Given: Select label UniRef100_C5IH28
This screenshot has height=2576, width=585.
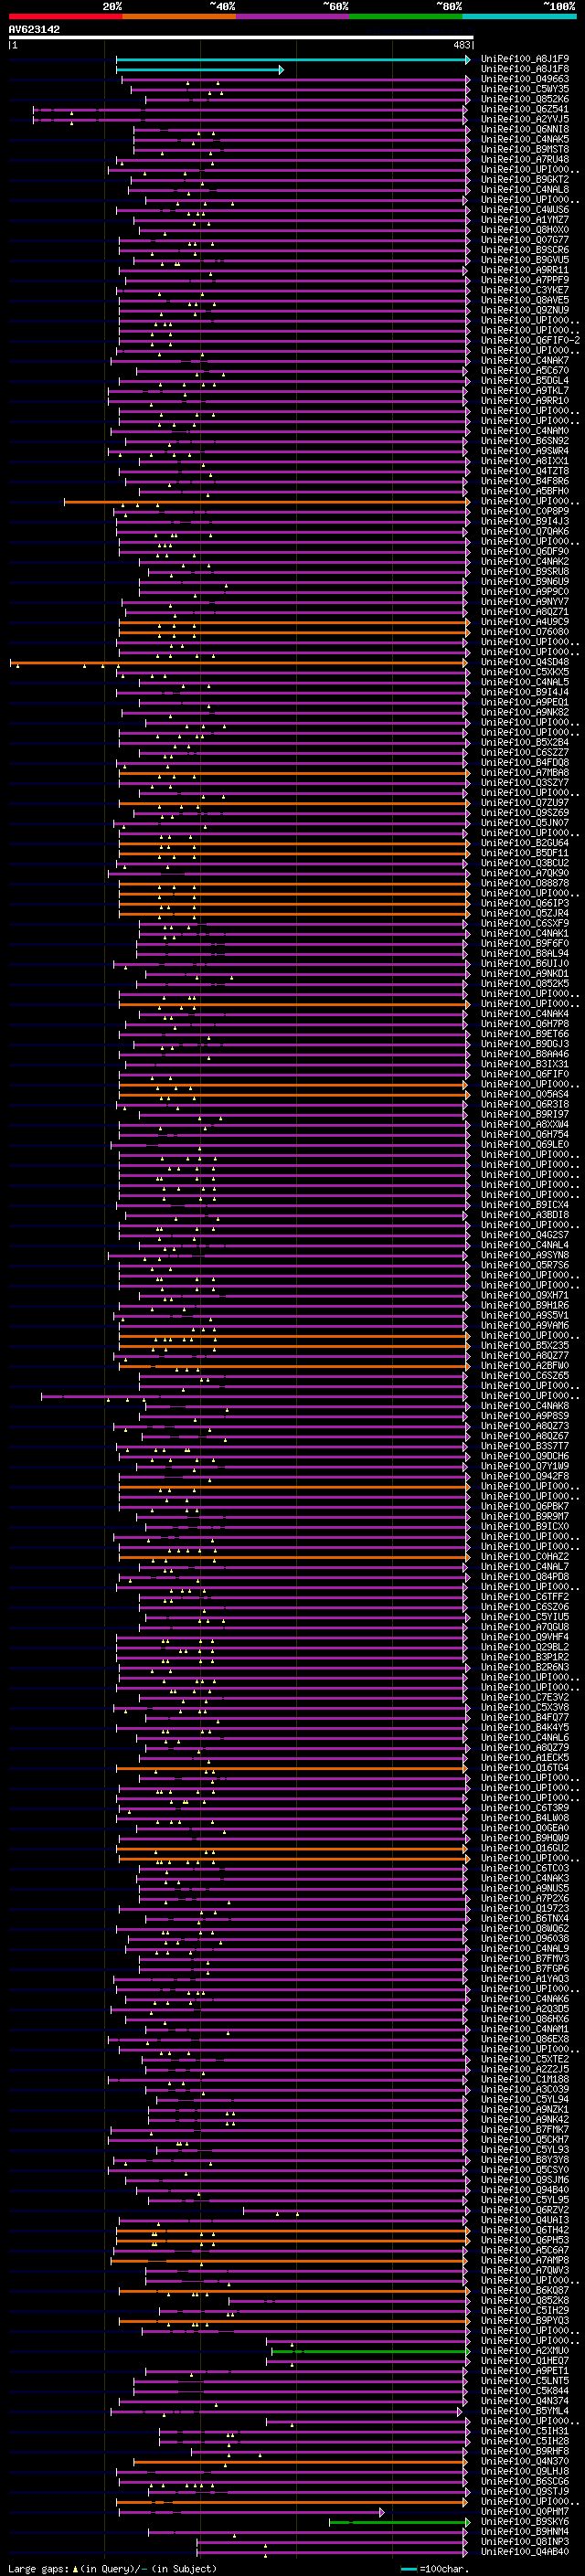Looking at the screenshot, I should (525, 2441).
